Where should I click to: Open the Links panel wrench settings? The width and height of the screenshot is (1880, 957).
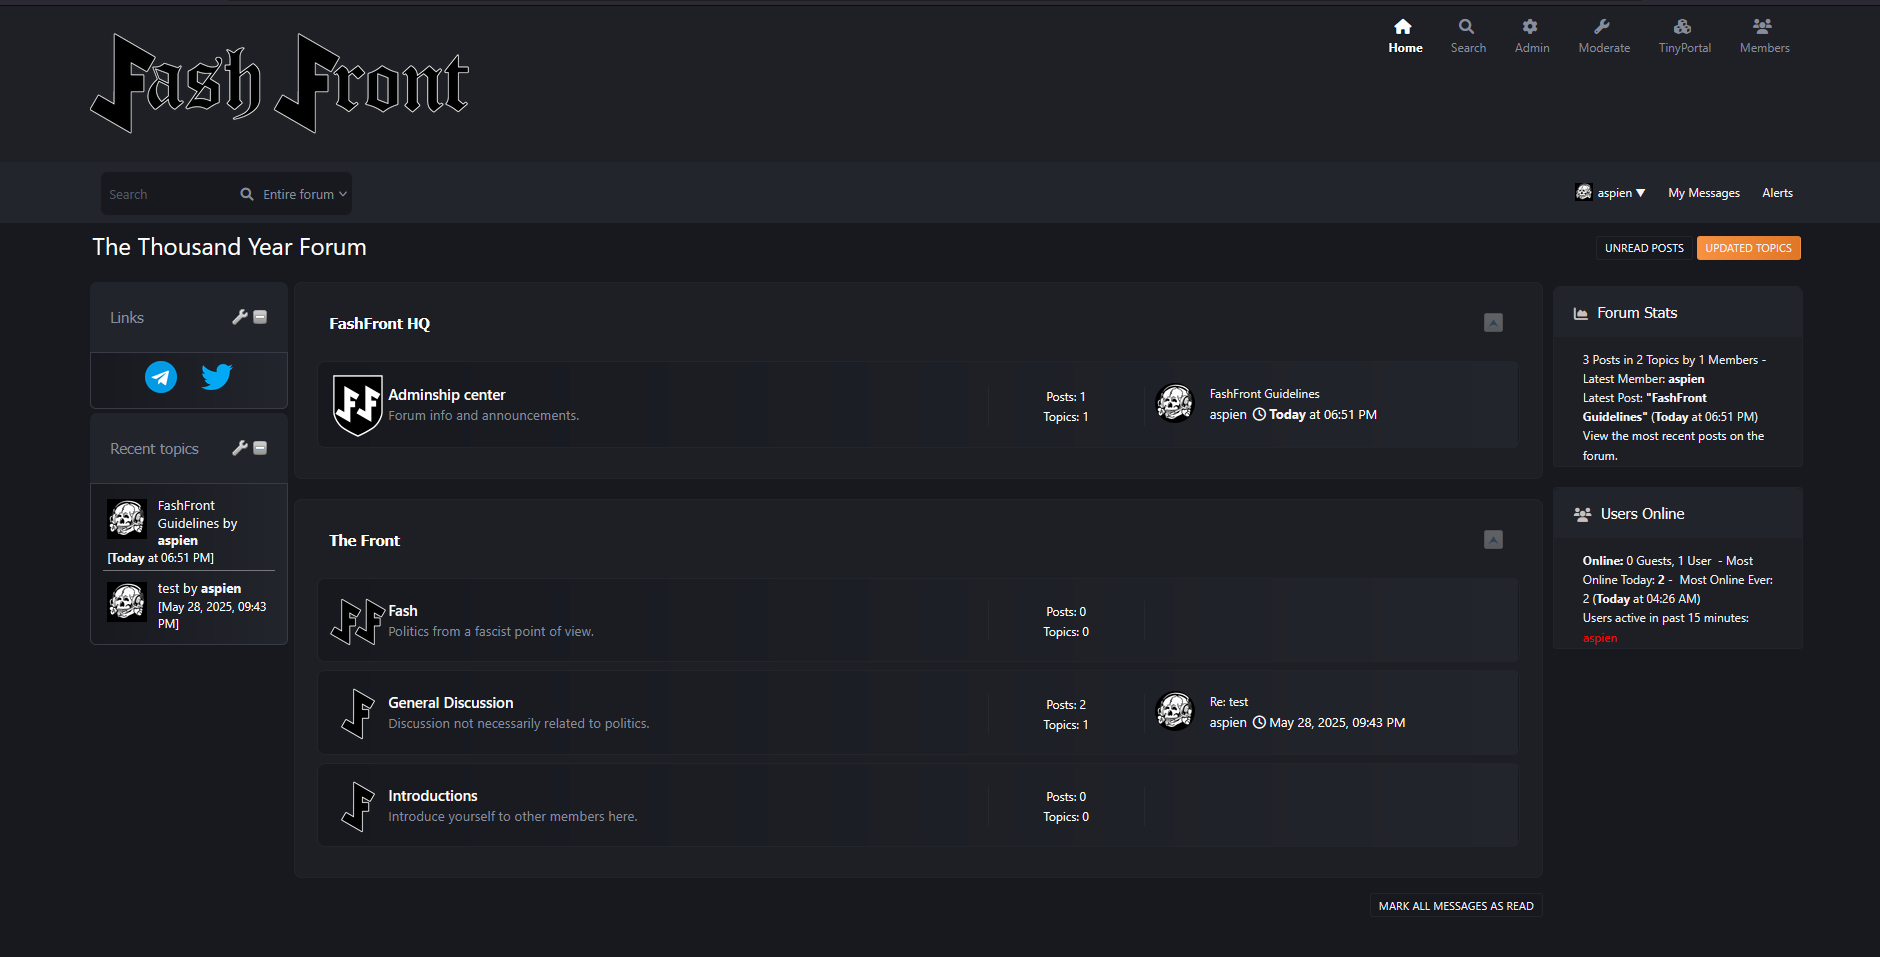(x=239, y=317)
